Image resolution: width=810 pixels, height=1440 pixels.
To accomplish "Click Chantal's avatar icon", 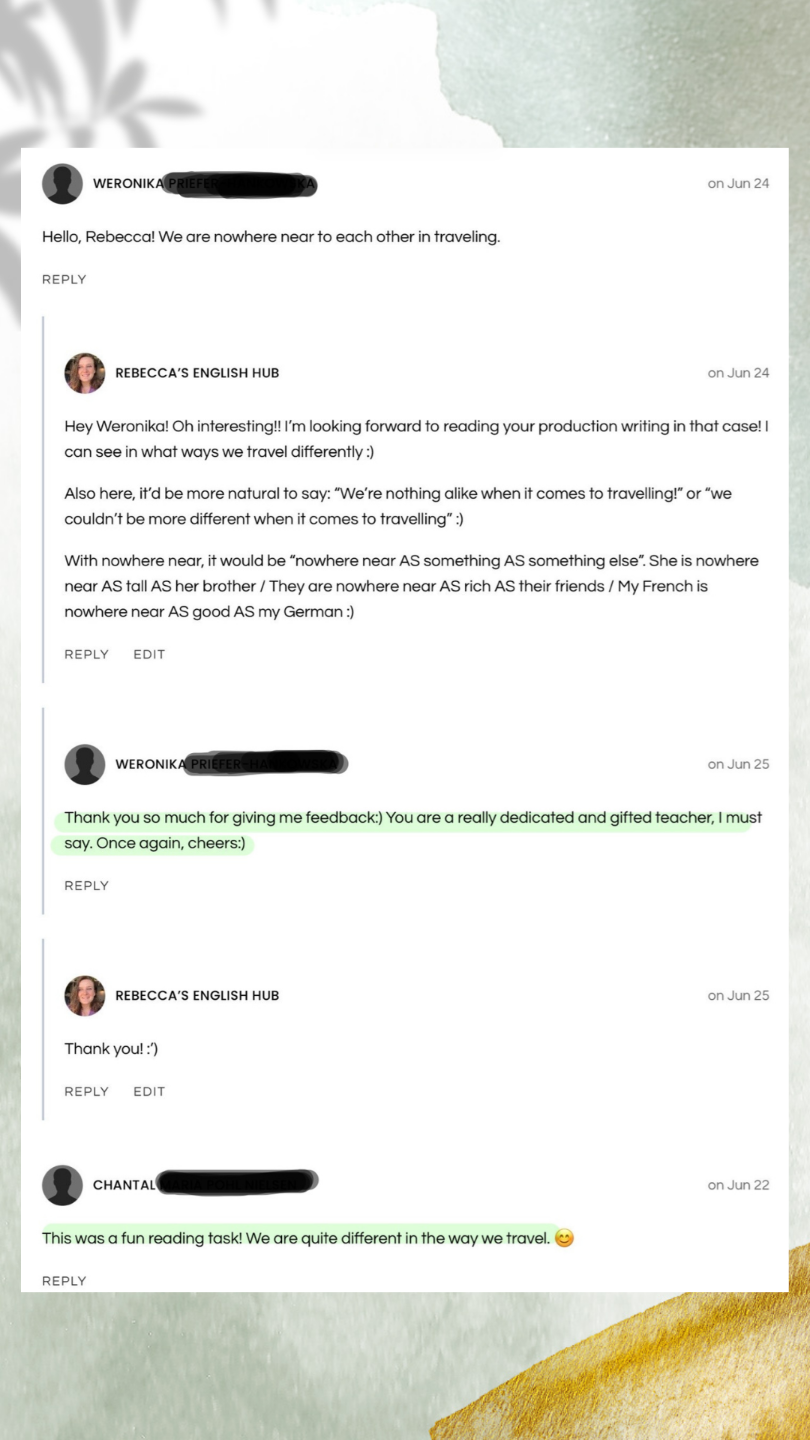I will [62, 1185].
